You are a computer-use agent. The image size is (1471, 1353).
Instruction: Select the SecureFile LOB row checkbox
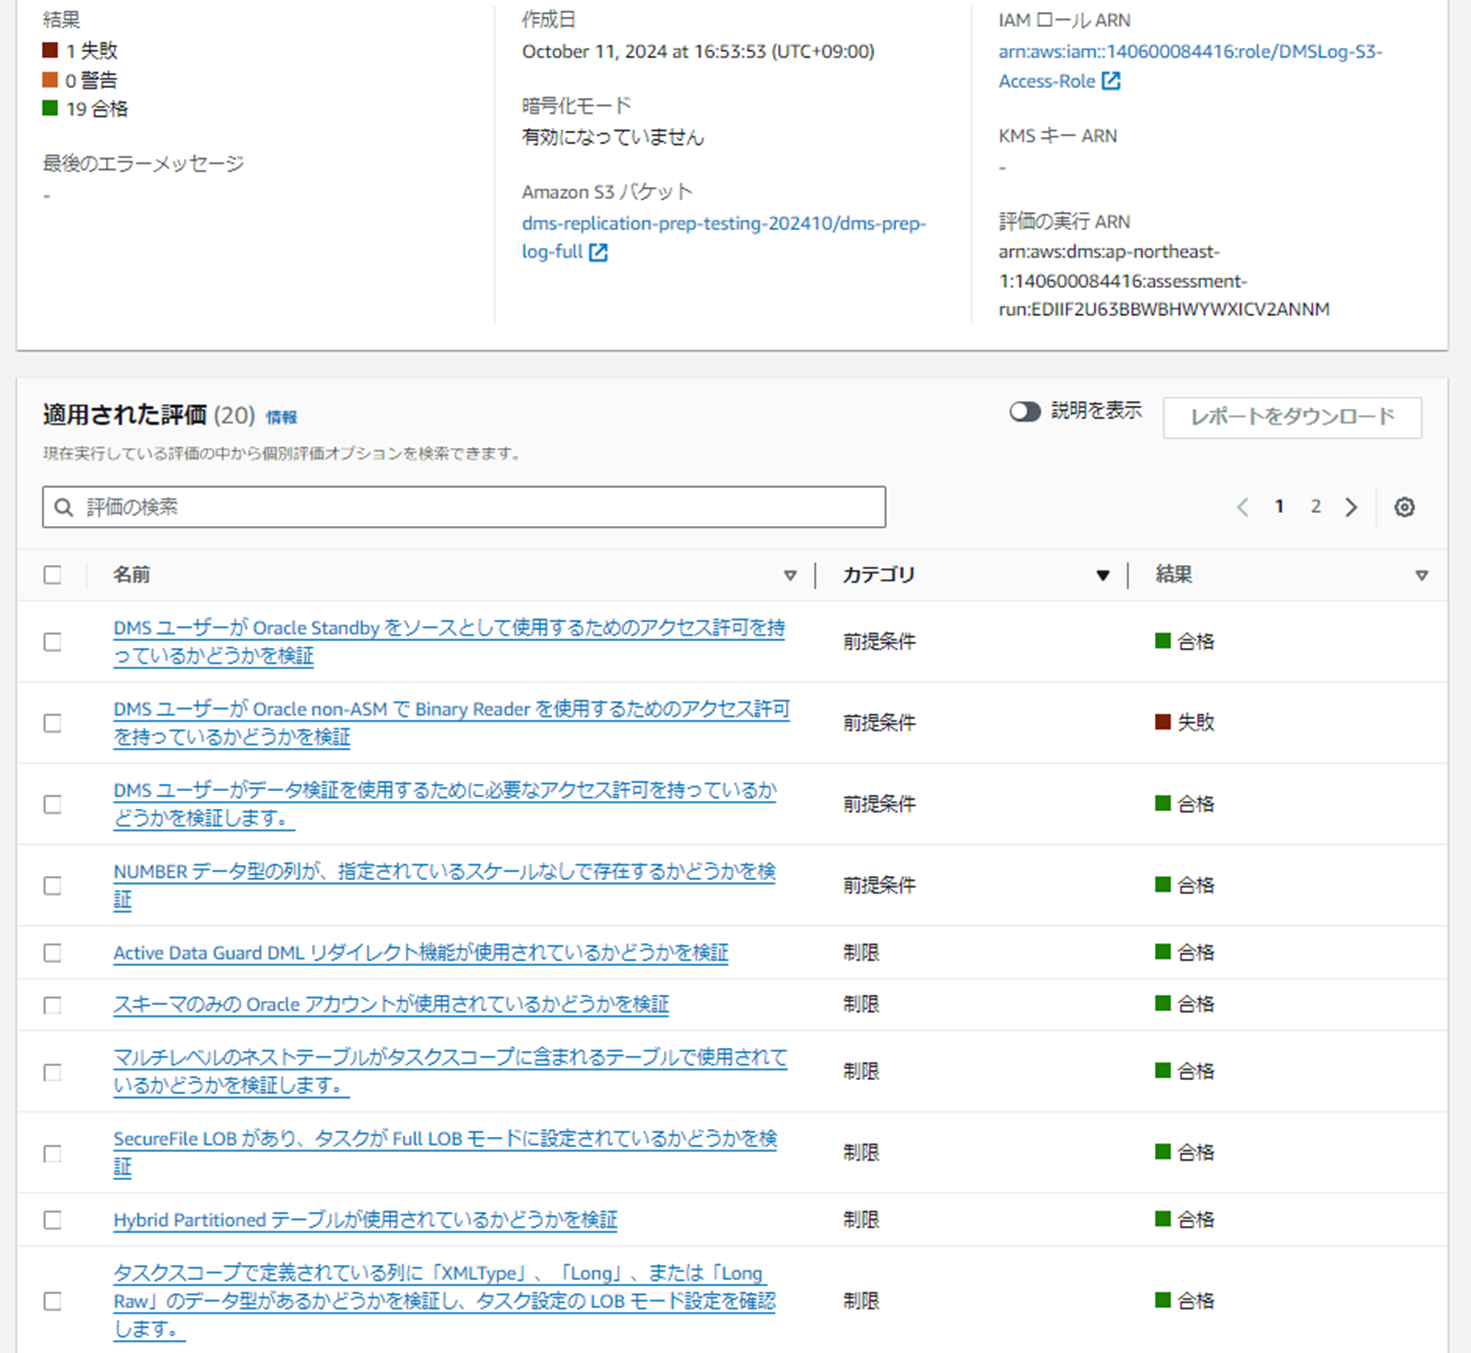pos(53,1153)
